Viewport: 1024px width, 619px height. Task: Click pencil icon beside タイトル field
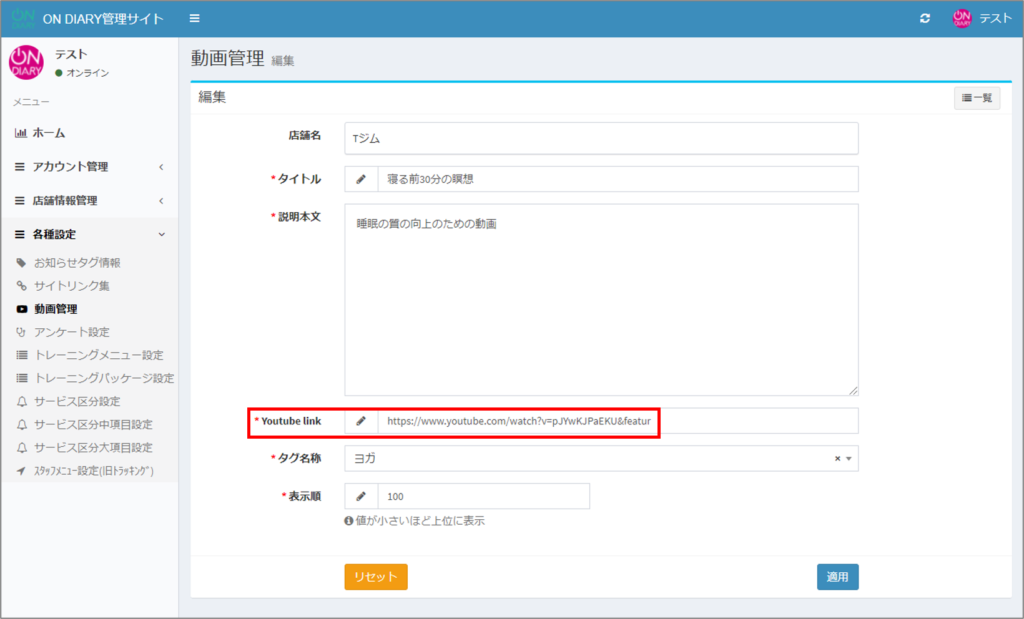pos(361,179)
